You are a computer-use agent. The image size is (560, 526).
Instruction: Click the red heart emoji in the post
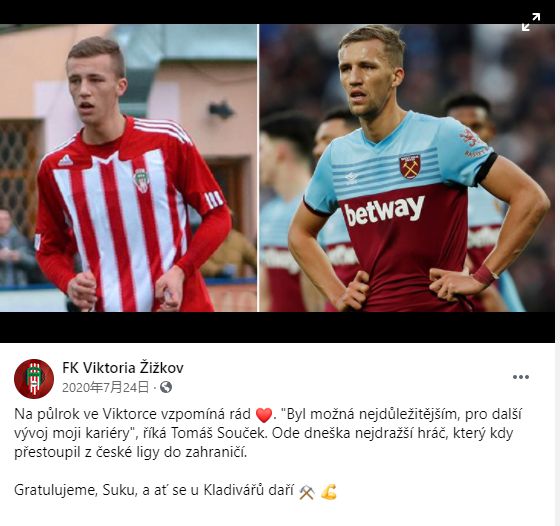pos(264,415)
